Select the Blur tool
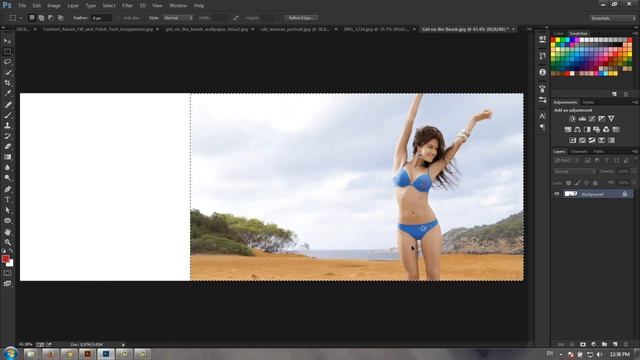This screenshot has height=360, width=640. tap(7, 168)
